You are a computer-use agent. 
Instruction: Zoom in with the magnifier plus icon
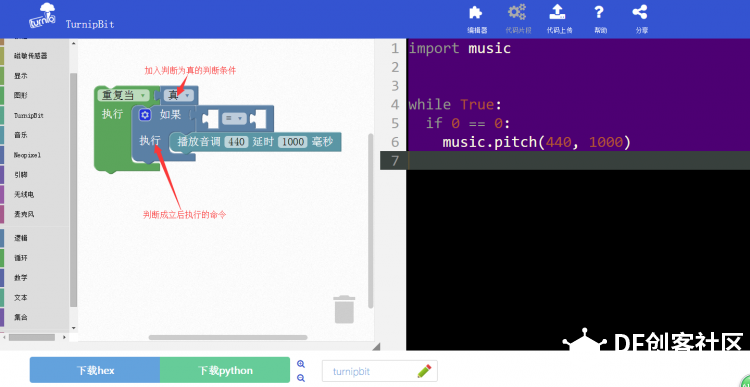pyautogui.click(x=301, y=364)
